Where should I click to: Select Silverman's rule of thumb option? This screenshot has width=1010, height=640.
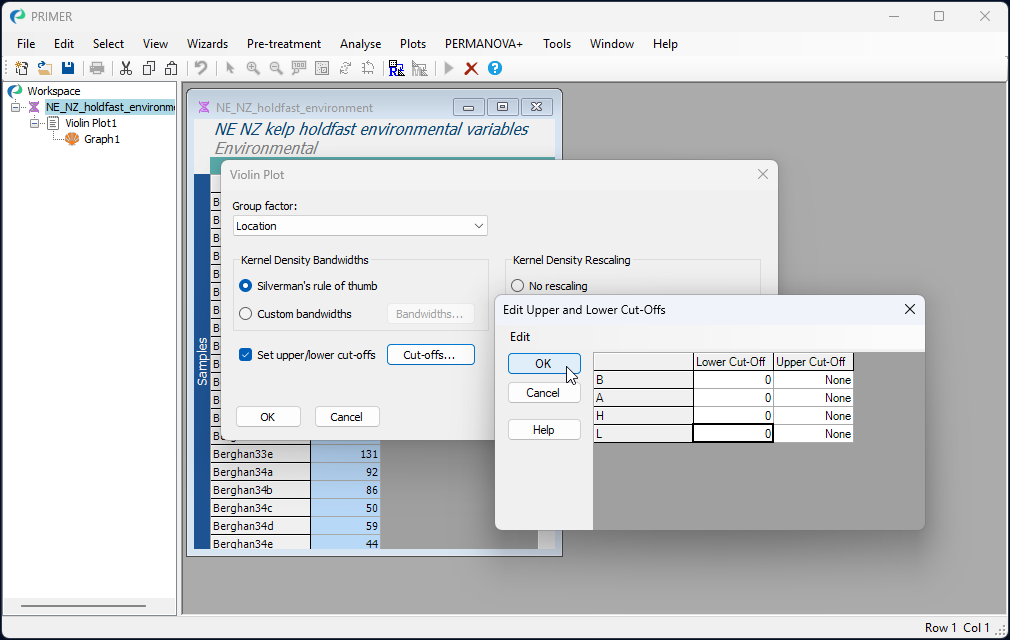[246, 286]
